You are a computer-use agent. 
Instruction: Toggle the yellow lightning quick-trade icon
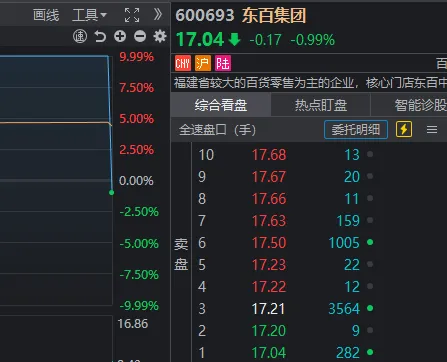[x=404, y=129]
